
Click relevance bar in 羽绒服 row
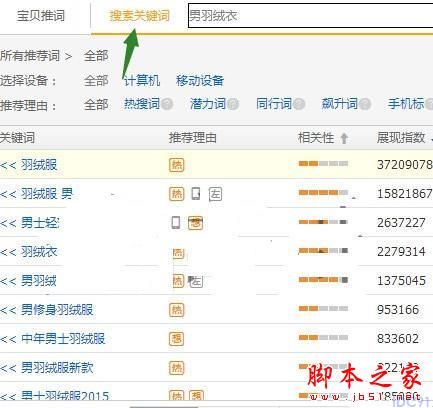click(x=323, y=163)
